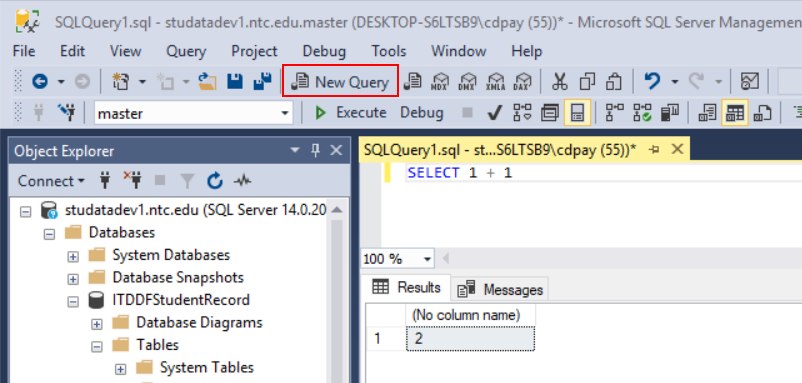Switch output to Results to File
Image resolution: width=802 pixels, height=383 pixels.
pyautogui.click(x=763, y=113)
